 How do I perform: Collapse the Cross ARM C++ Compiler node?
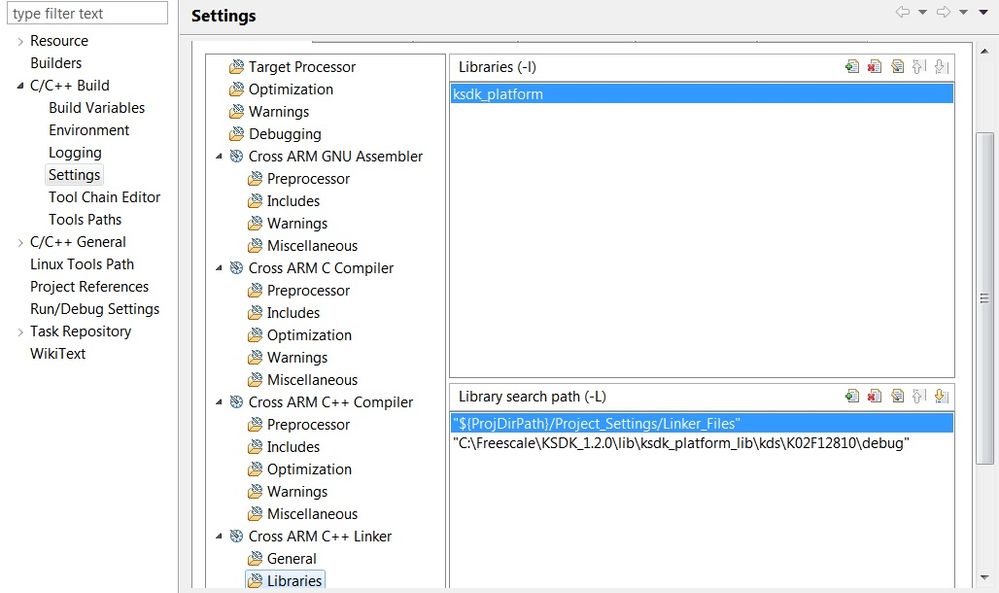point(219,402)
